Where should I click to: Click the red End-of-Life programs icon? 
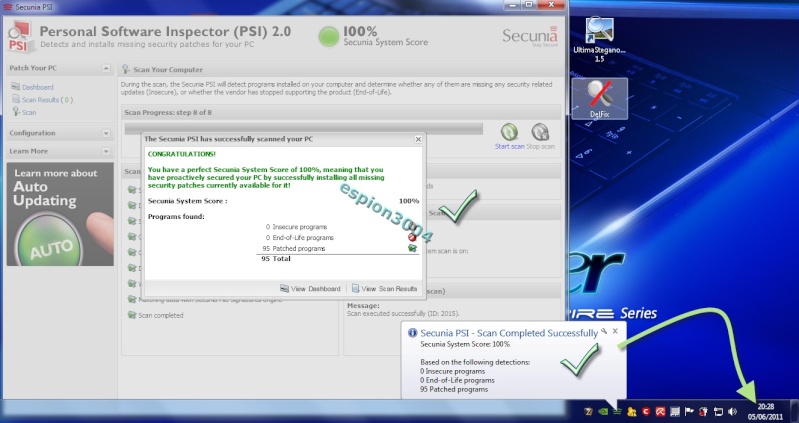tap(412, 237)
